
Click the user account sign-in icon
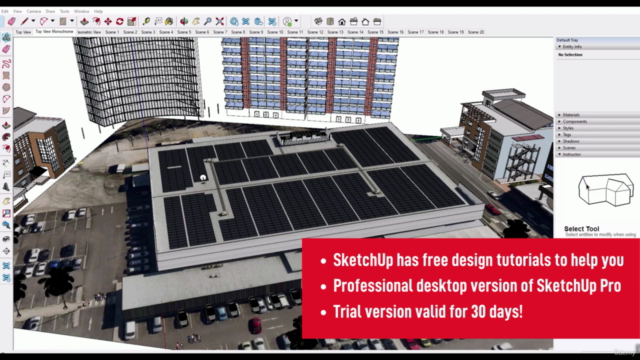(x=287, y=21)
